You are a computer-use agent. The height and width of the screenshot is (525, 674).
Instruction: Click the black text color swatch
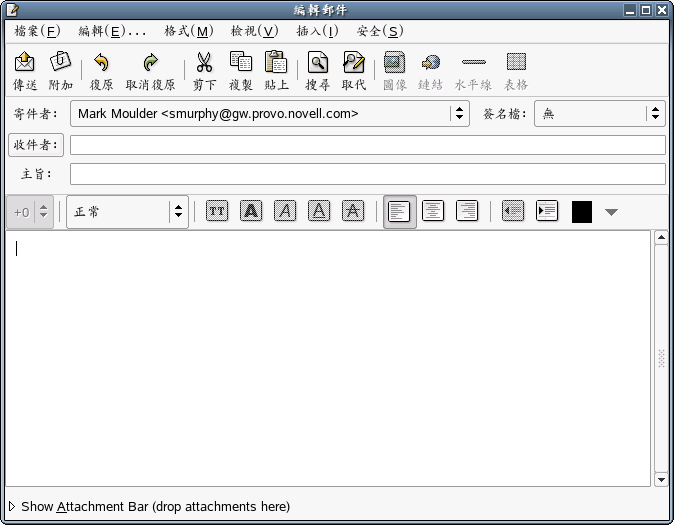pyautogui.click(x=582, y=212)
